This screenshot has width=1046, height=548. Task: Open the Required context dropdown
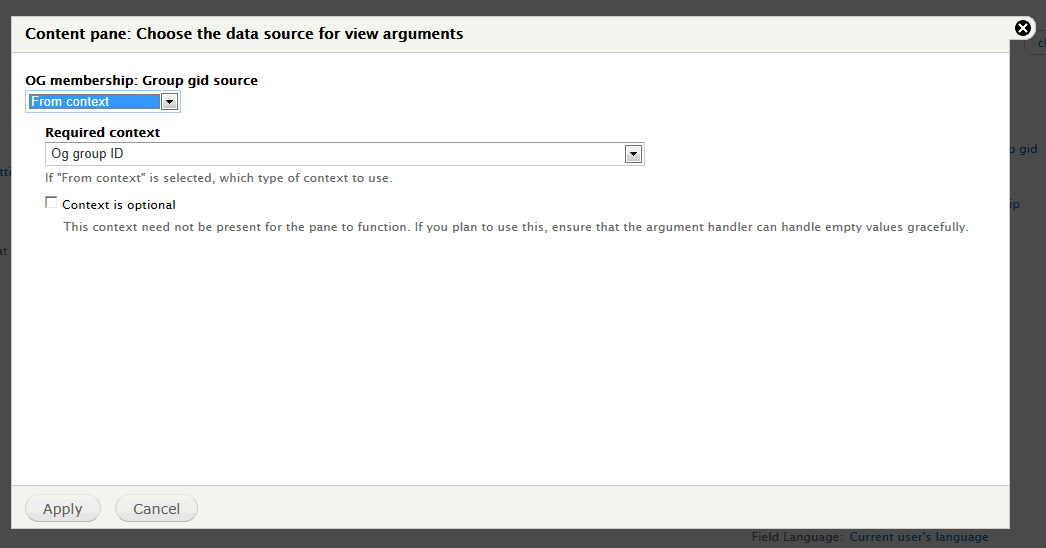coord(344,154)
